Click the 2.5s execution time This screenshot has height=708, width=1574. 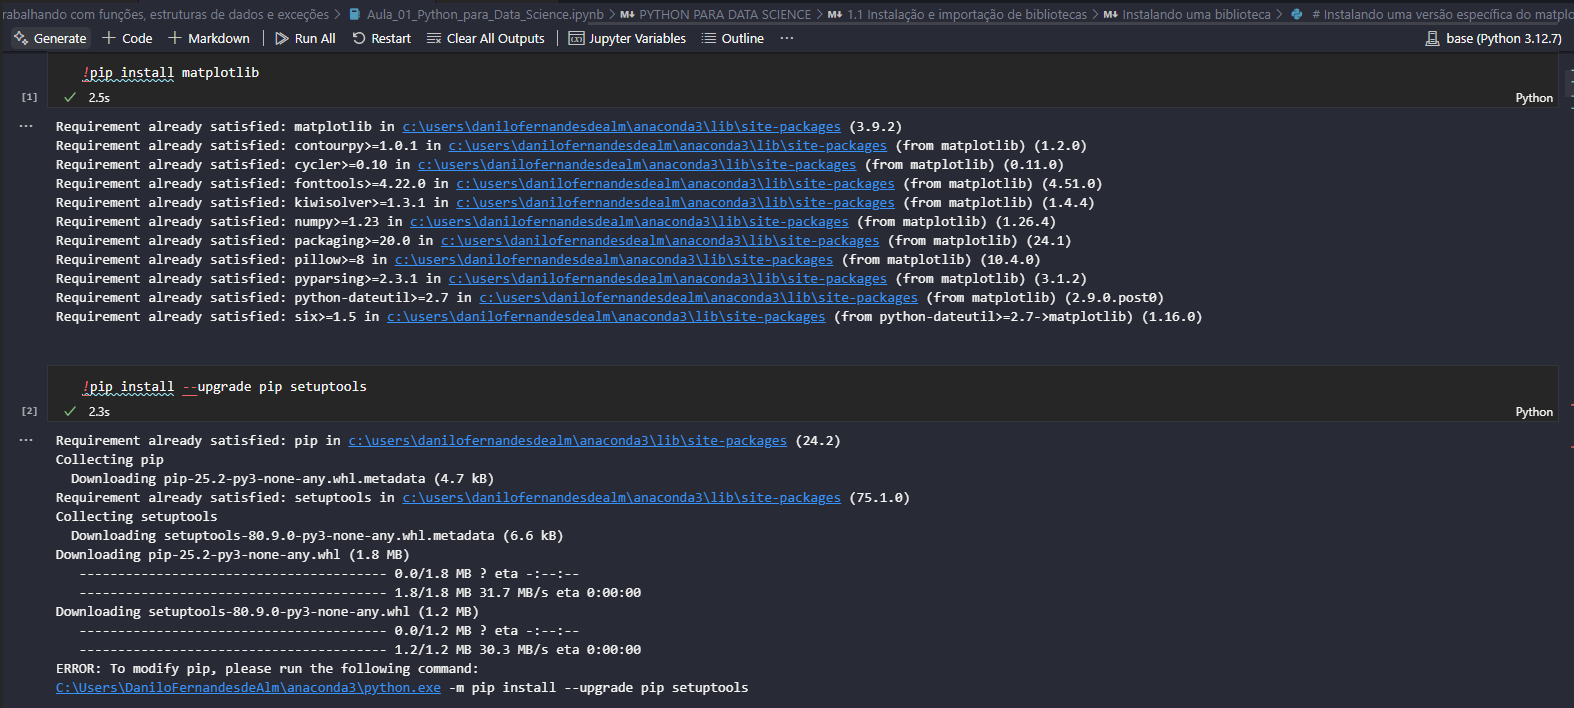click(x=99, y=98)
